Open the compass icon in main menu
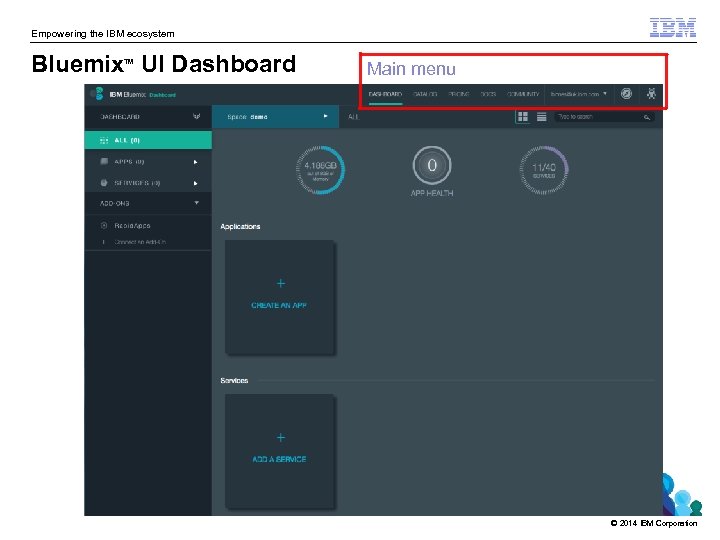Screen dimensions: 720x540 pyautogui.click(x=626, y=94)
